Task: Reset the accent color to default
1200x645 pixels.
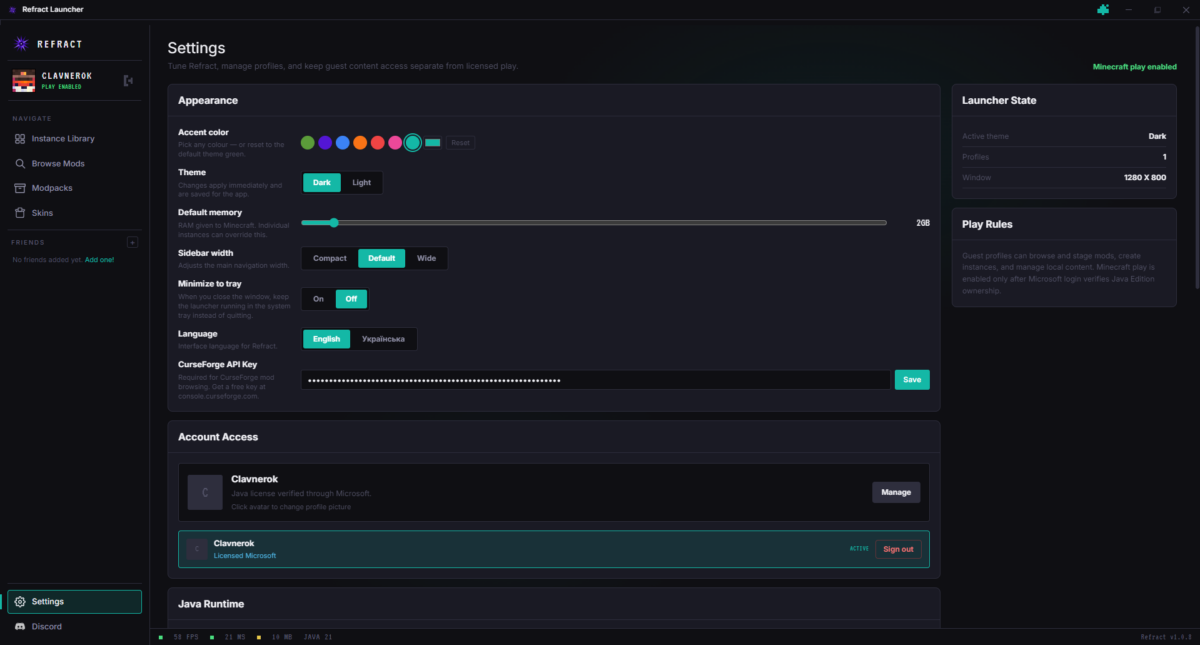Action: pyautogui.click(x=460, y=143)
